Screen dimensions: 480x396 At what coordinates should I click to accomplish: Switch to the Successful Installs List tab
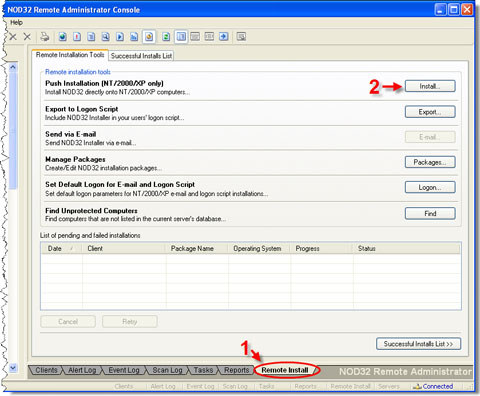(141, 56)
